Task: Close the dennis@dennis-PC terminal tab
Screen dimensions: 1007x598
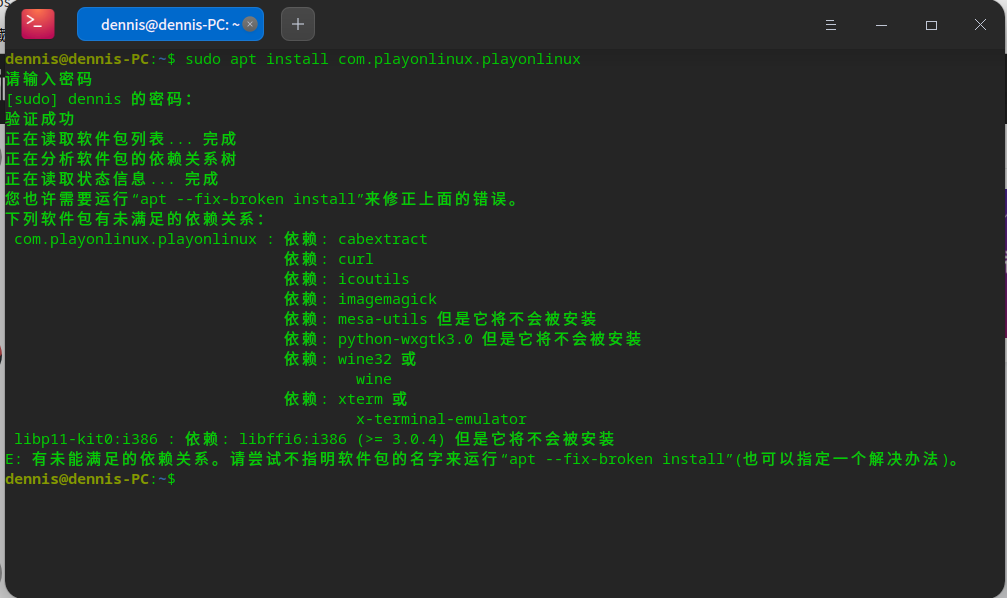Action: (x=250, y=24)
